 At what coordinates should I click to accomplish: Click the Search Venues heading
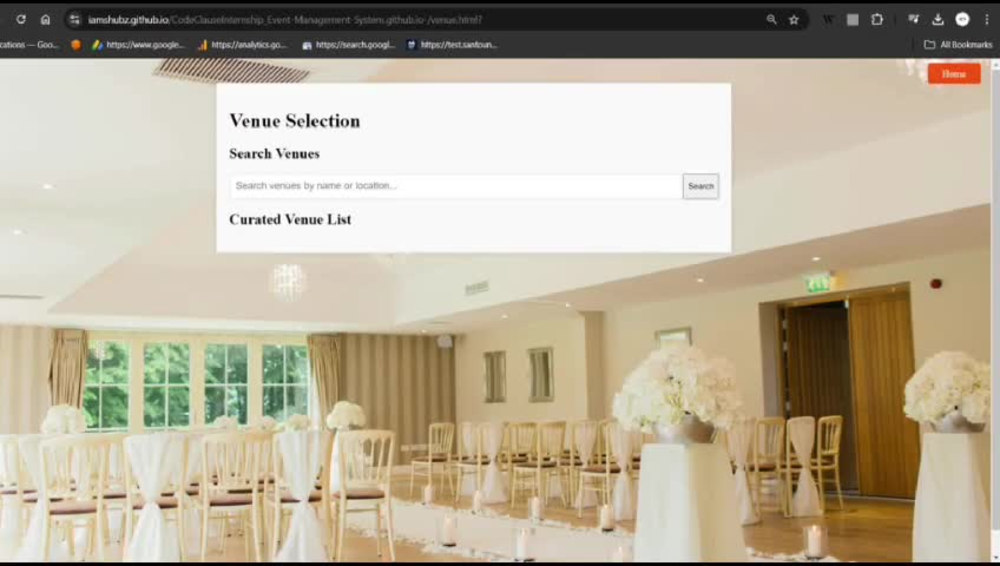point(274,154)
